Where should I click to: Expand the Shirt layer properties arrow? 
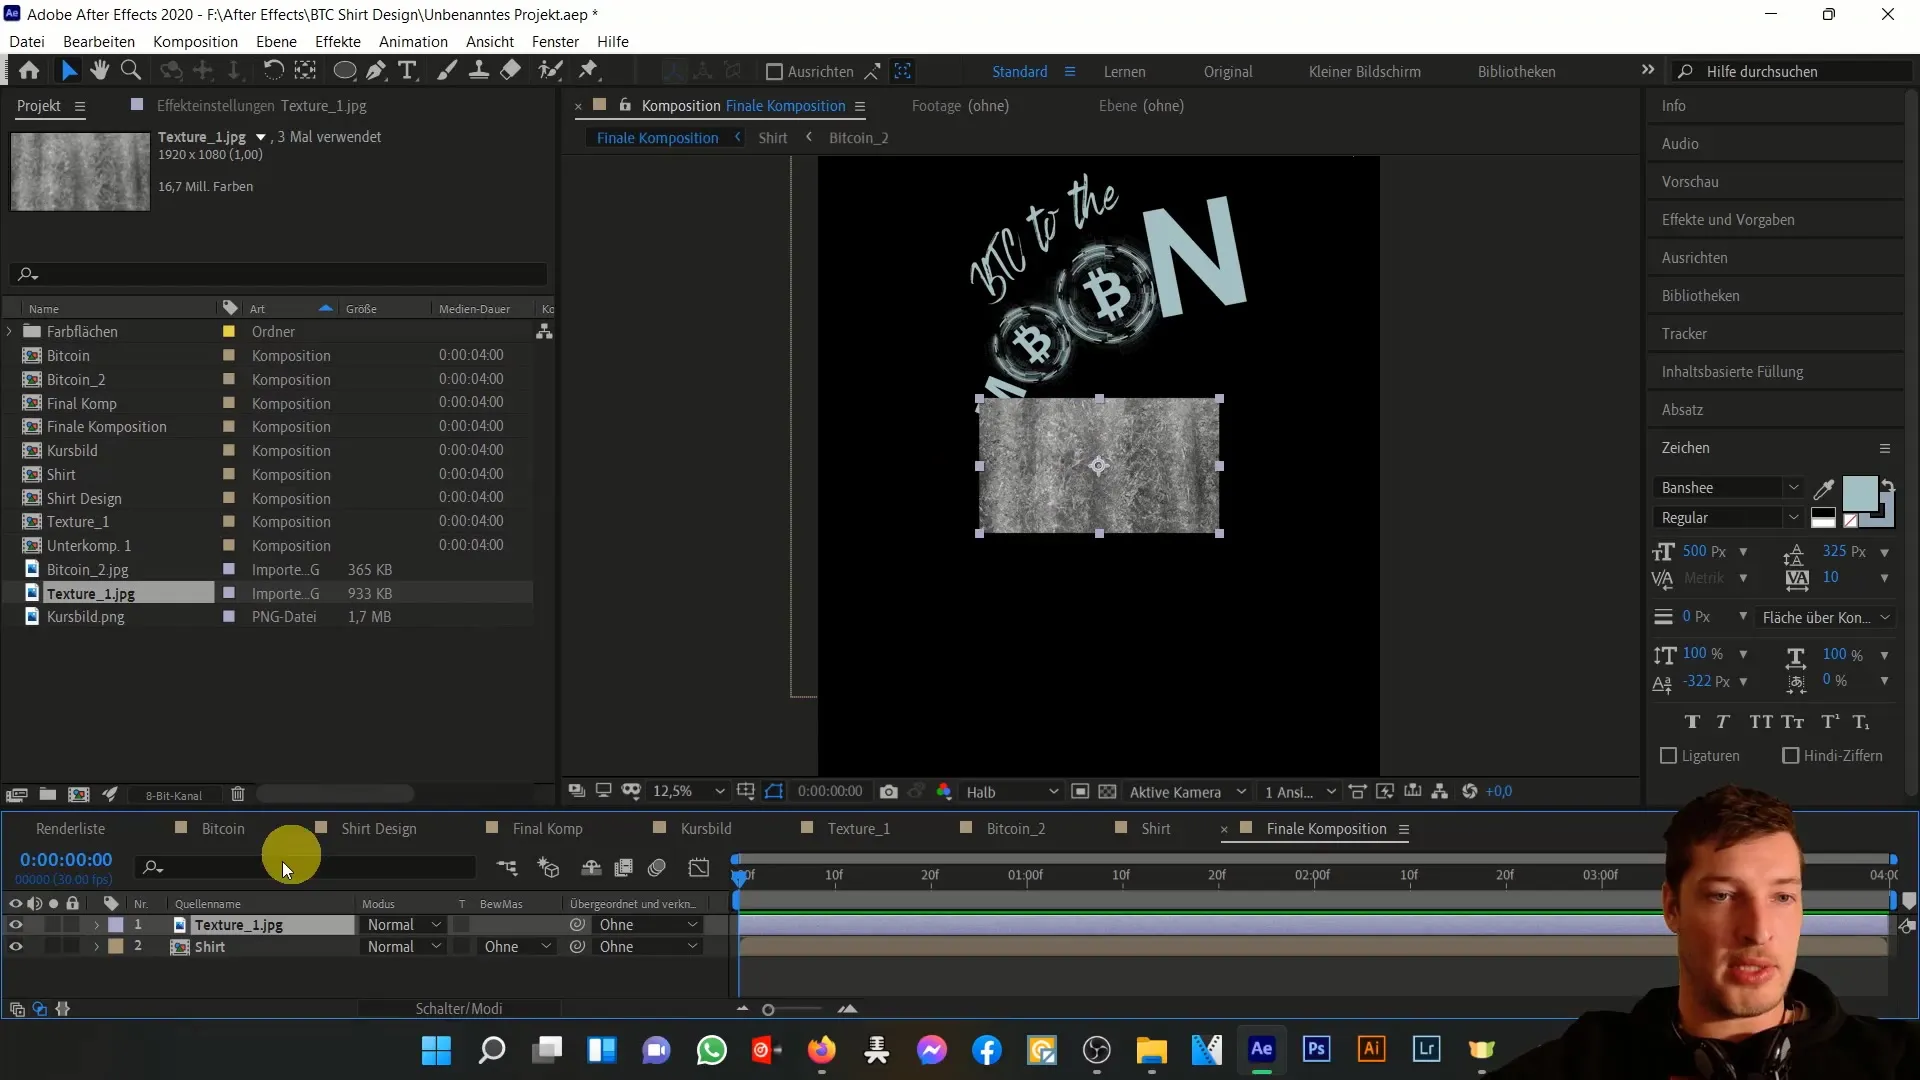pyautogui.click(x=96, y=947)
